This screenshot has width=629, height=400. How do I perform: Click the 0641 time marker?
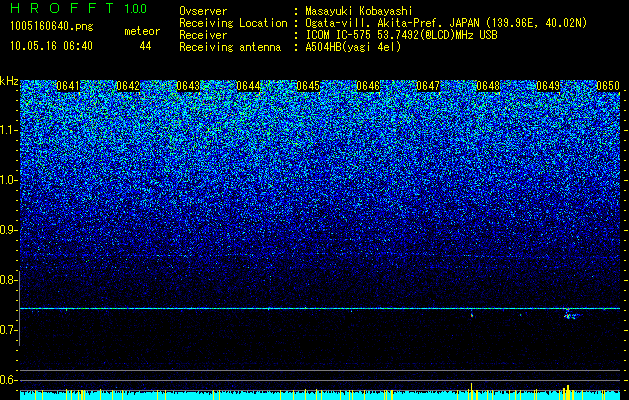pyautogui.click(x=68, y=86)
